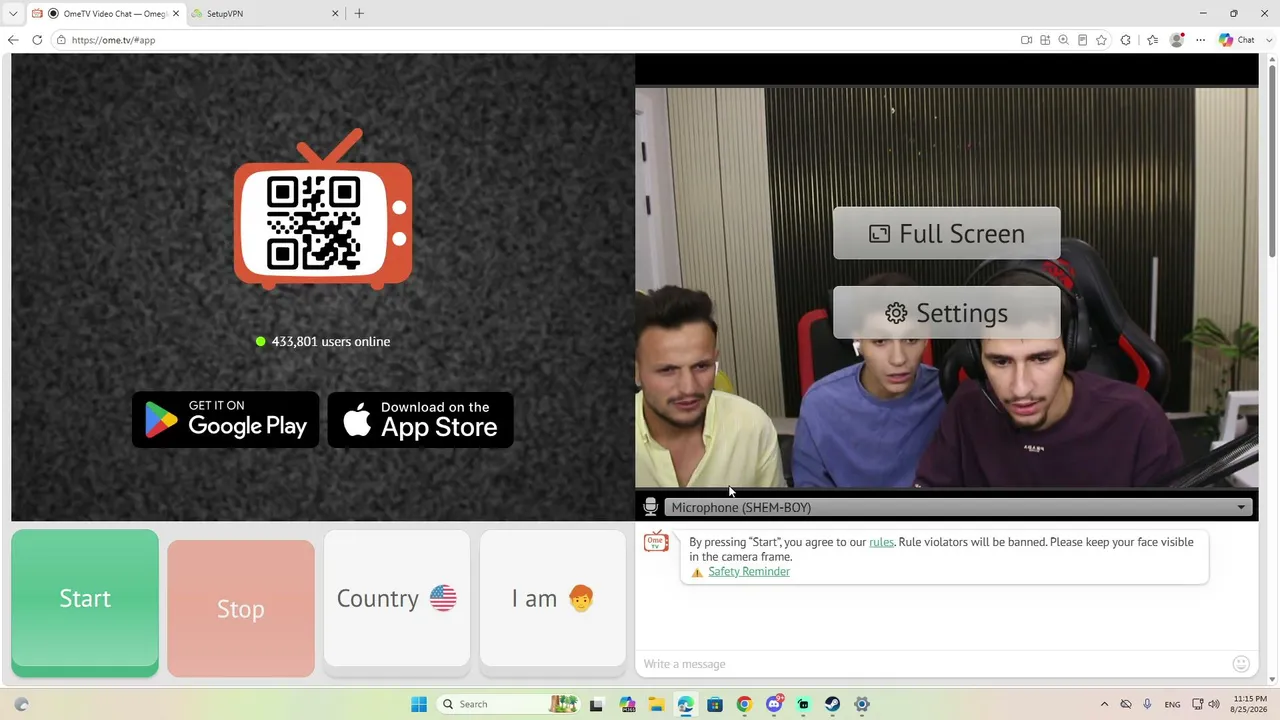This screenshot has height=720, width=1280.
Task: Click the OneDrive cloud tray icon
Action: [x=1126, y=704]
